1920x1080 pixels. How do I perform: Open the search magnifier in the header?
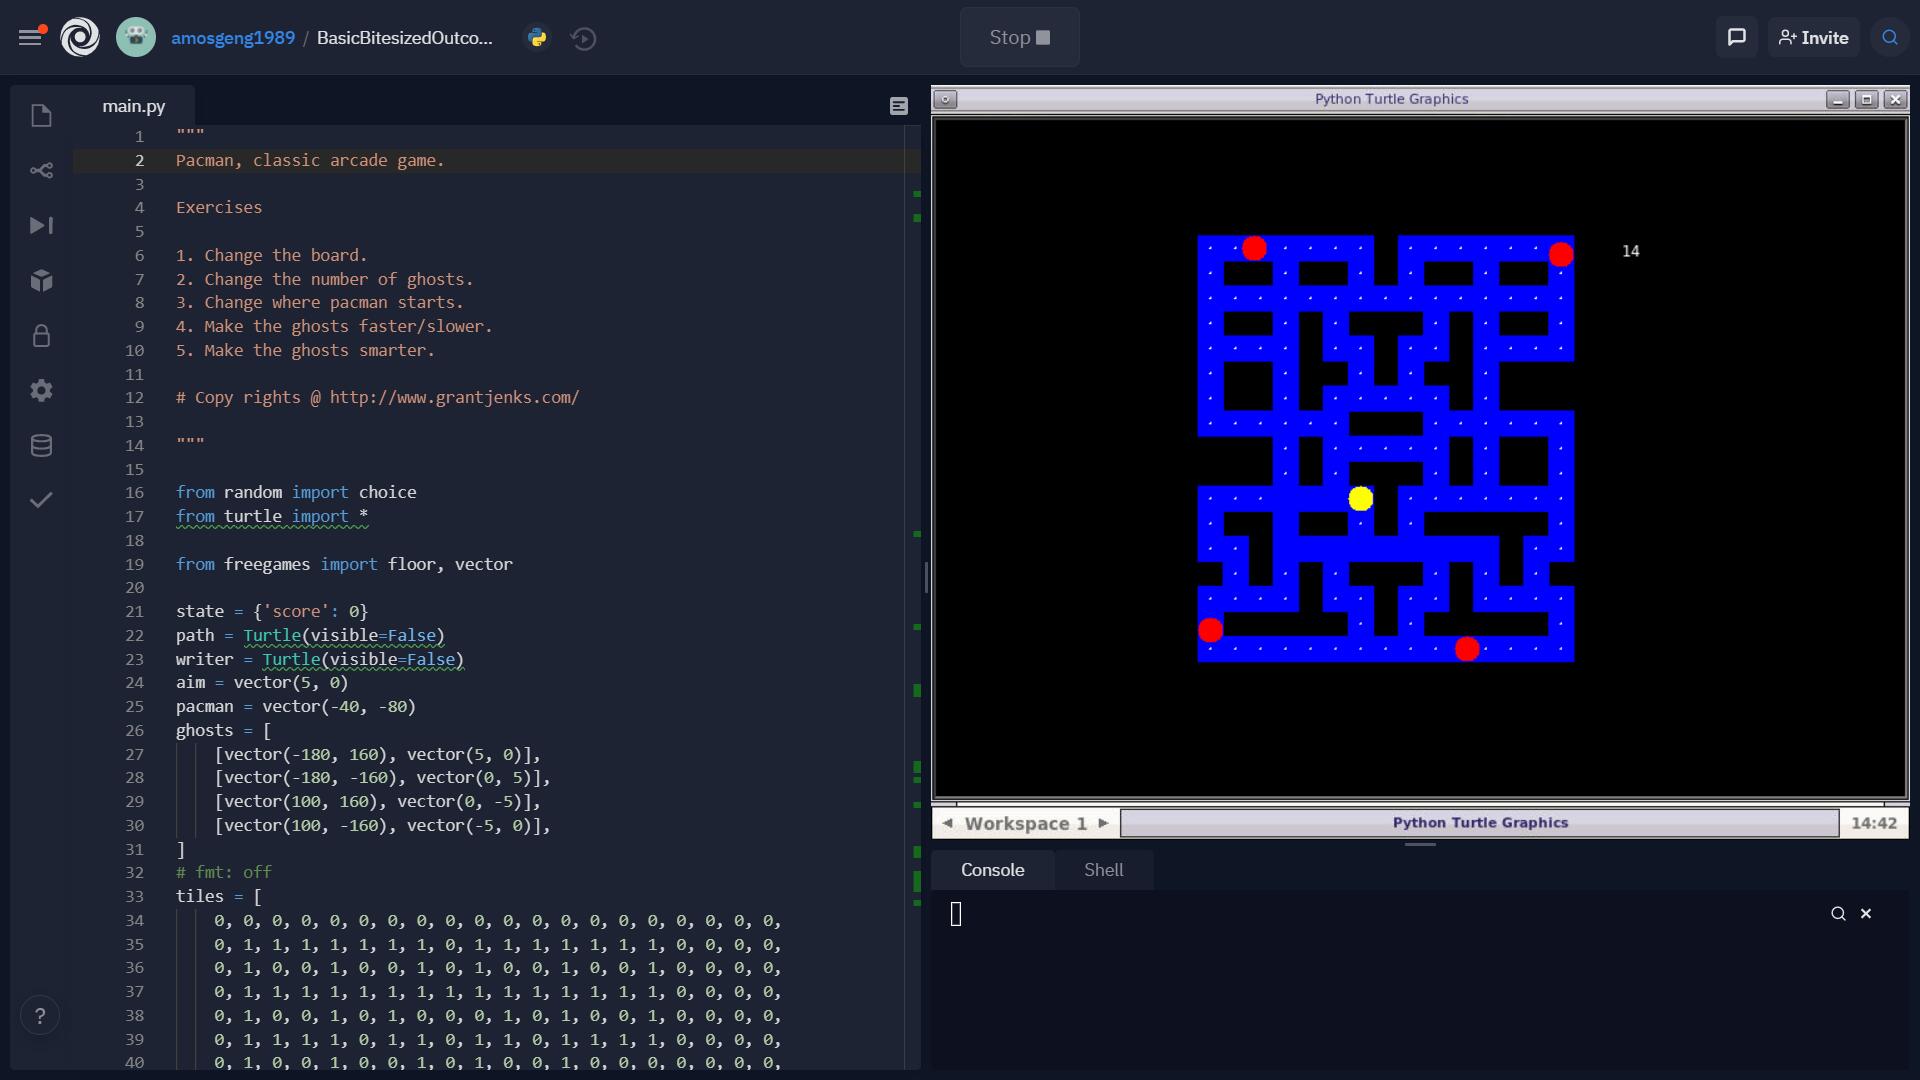click(1889, 37)
